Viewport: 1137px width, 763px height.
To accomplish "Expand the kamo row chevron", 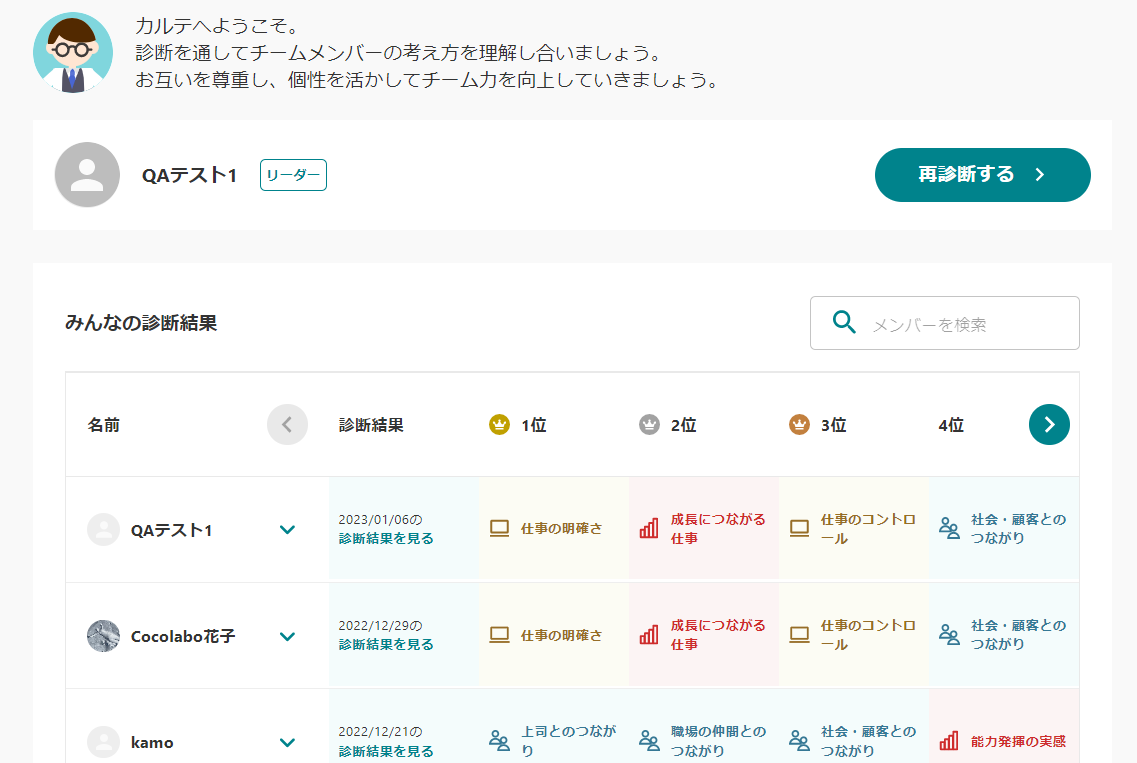I will click(x=288, y=742).
